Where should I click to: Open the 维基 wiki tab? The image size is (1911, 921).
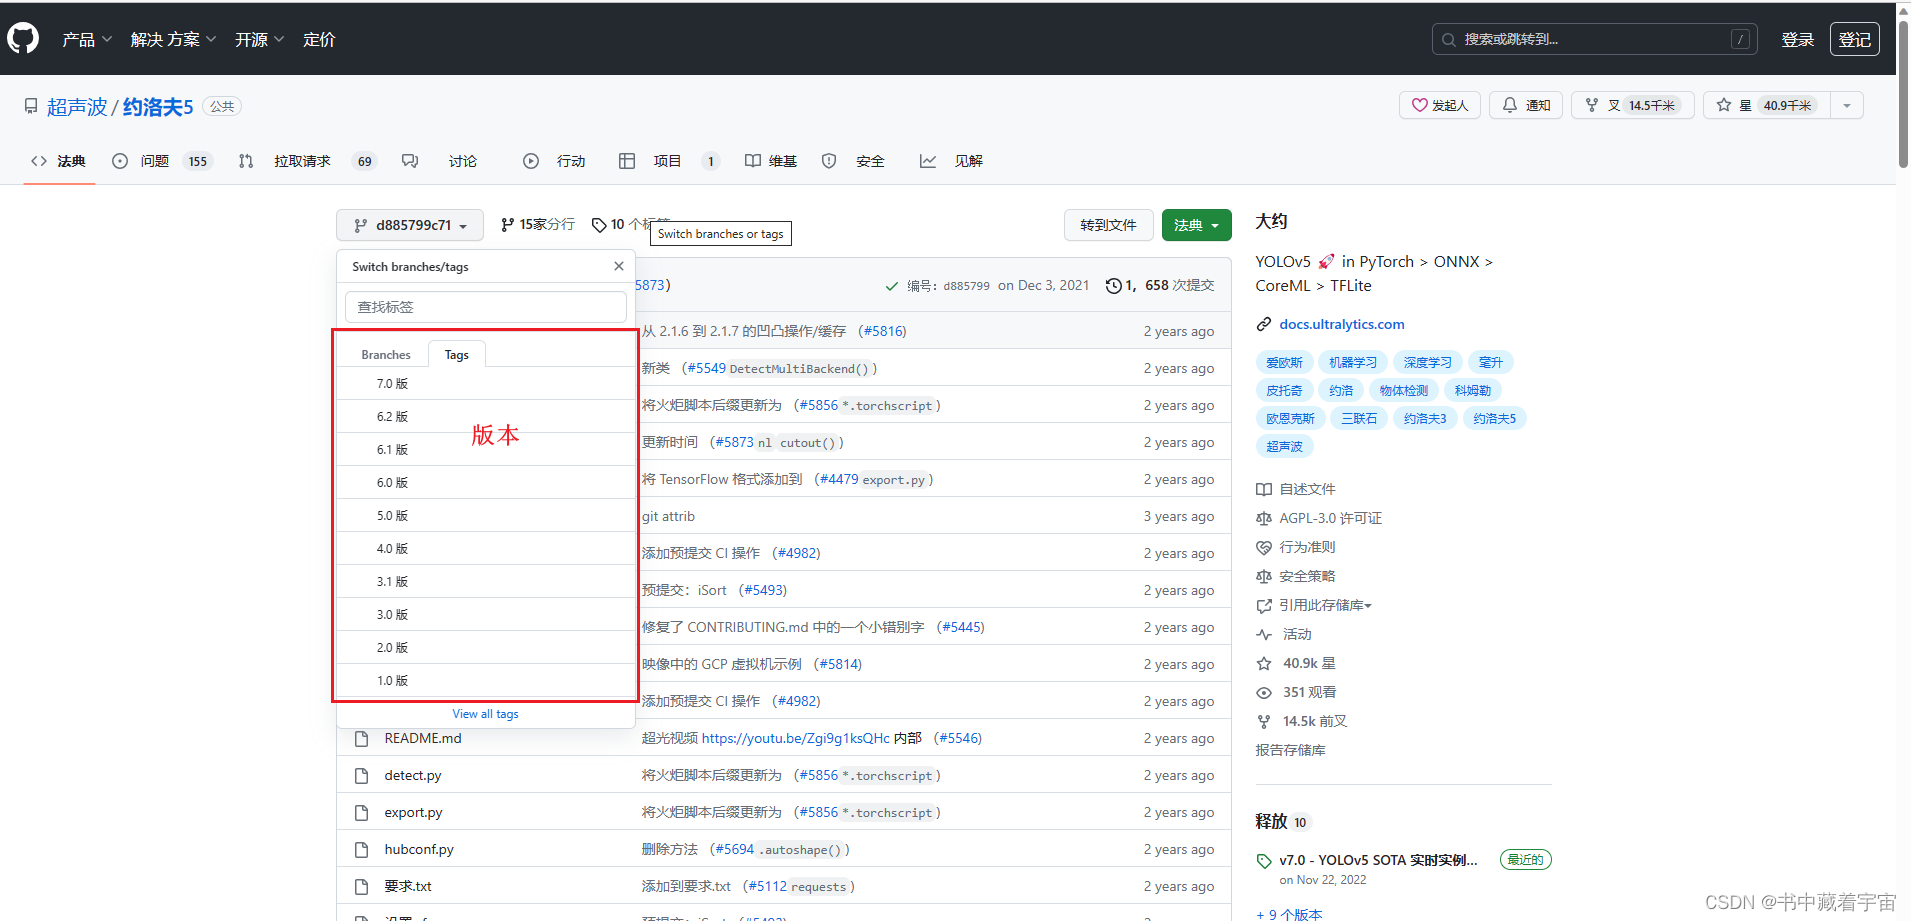point(771,161)
